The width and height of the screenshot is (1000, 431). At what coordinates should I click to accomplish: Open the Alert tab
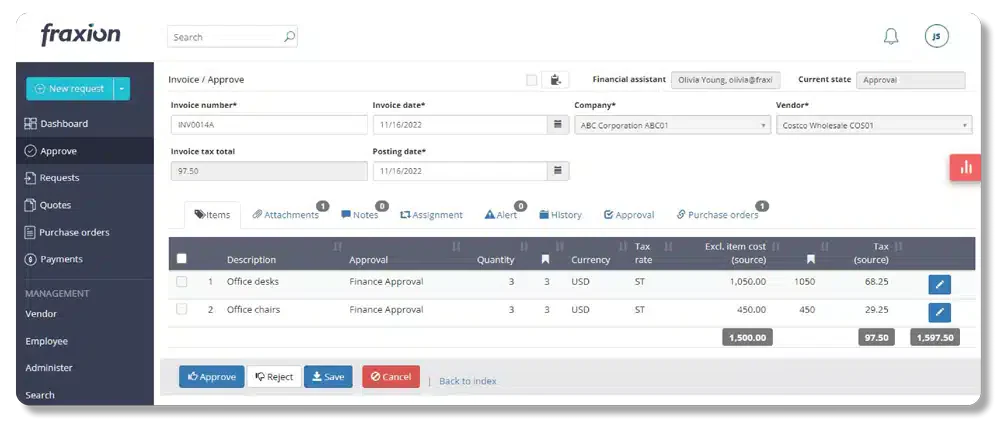501,215
